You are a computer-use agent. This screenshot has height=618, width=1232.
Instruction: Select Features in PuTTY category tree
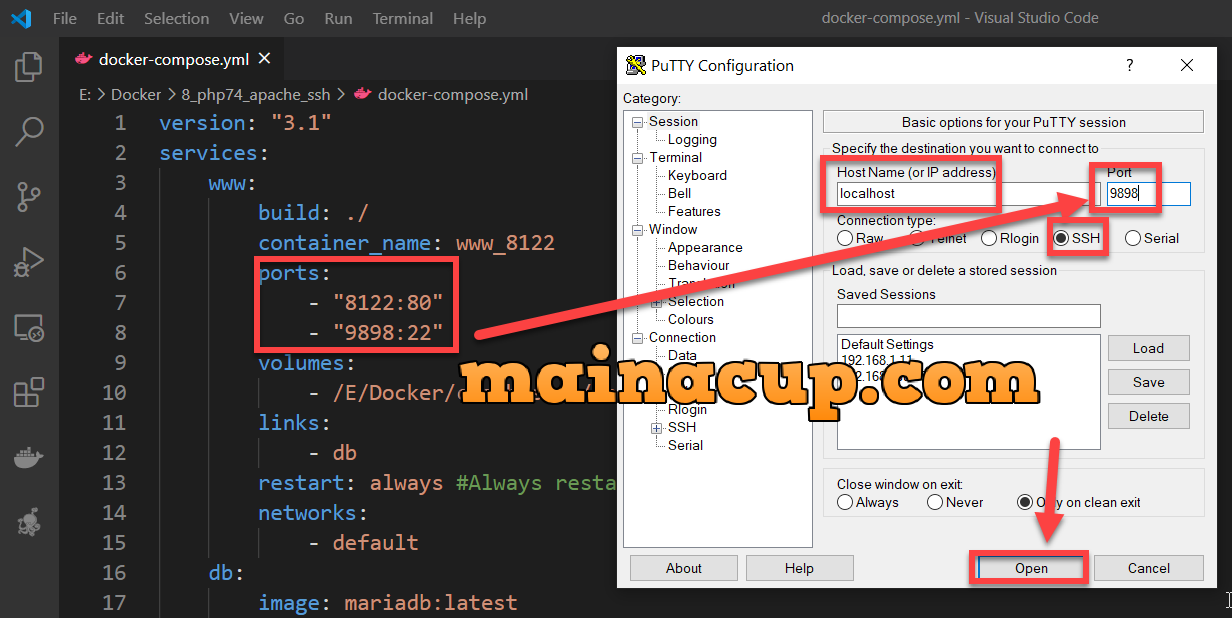[x=694, y=211]
